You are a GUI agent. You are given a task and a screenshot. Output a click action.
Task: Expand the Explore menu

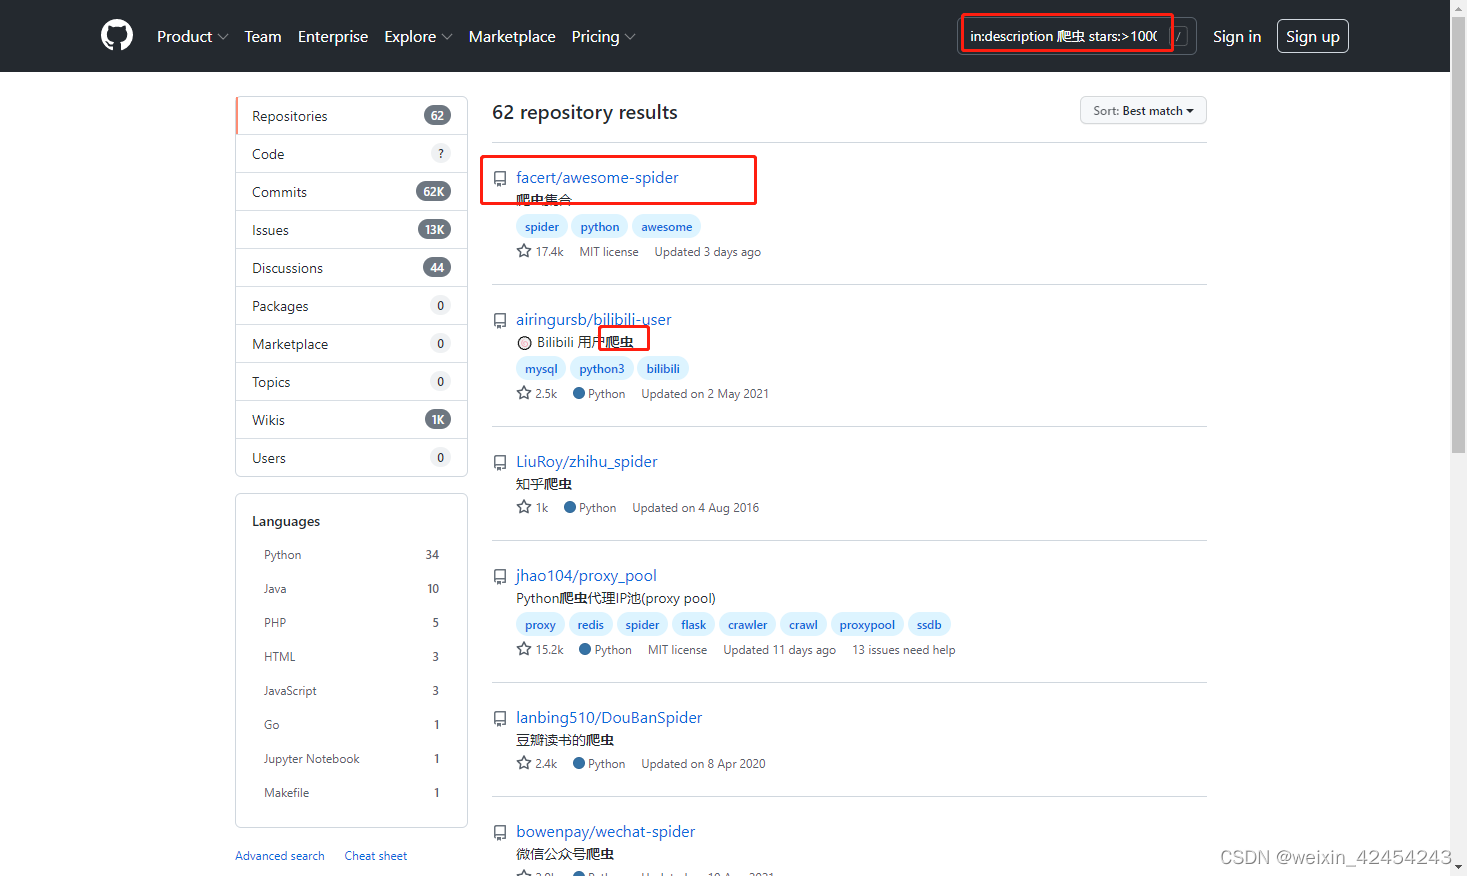coord(418,36)
